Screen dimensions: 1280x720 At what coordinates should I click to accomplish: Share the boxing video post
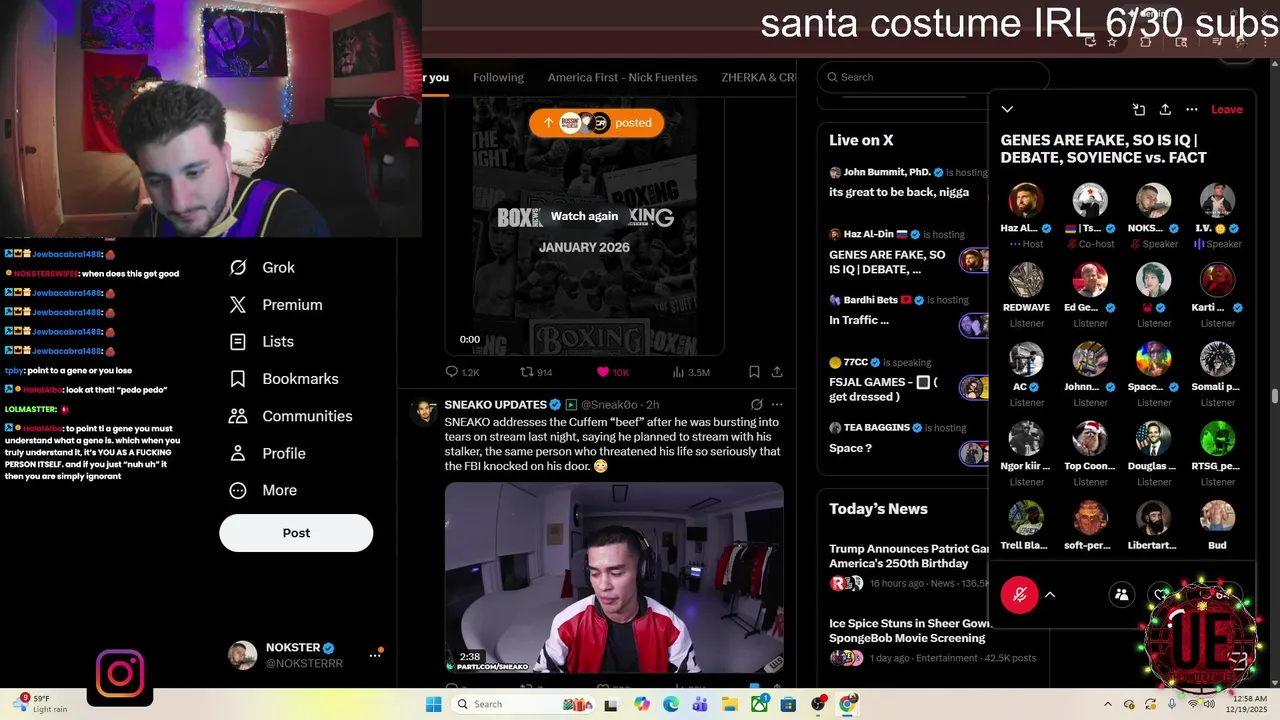pyautogui.click(x=777, y=372)
